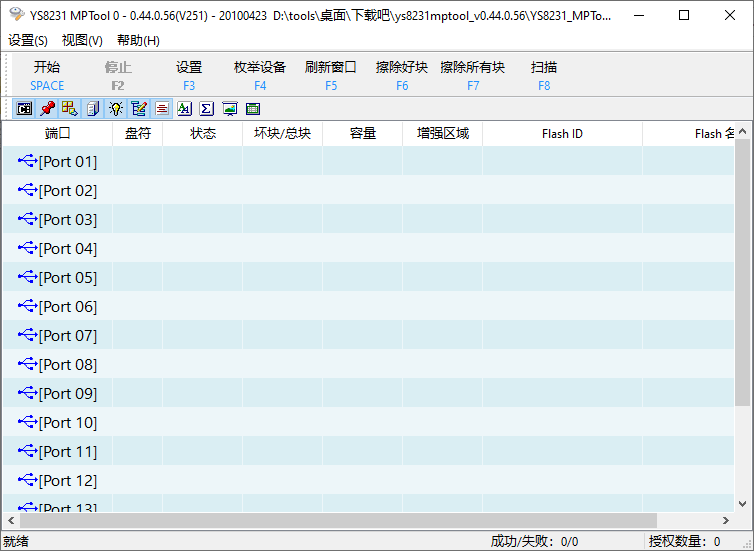This screenshot has width=754, height=551.
Task: Select the [Port 12] row label
Action: [68, 480]
